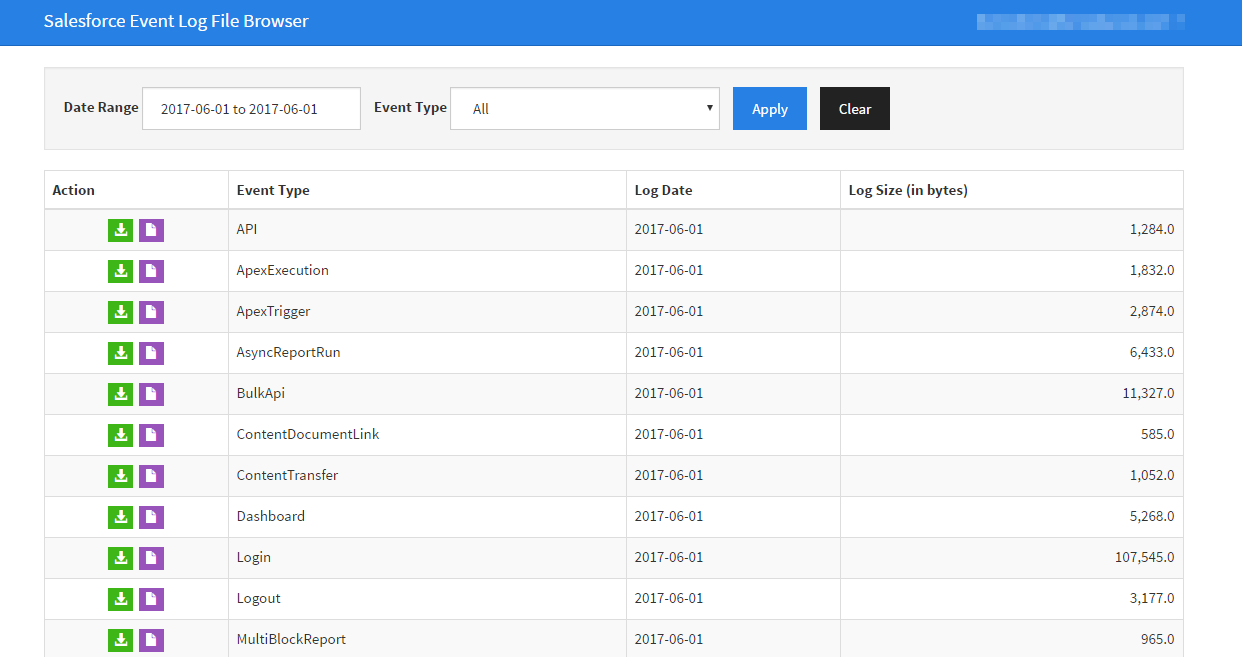Open the Event Type dropdown
Screen dimensions: 1242x657
point(585,108)
